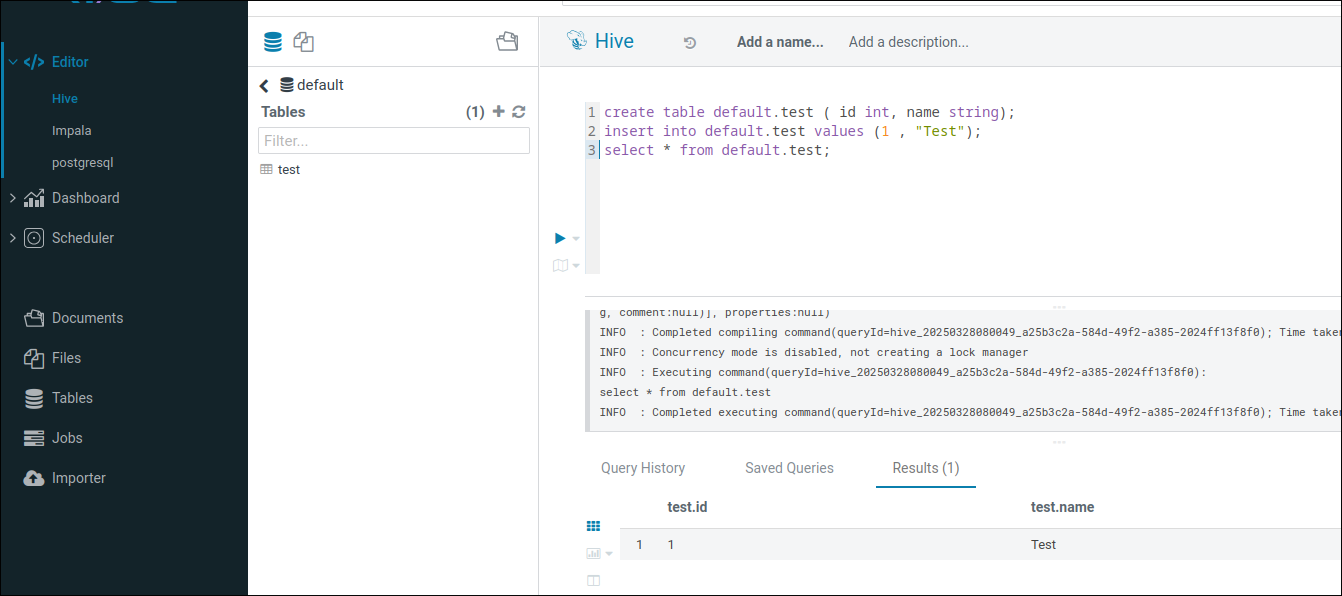Screen dimensions: 1342x596
Task: Switch to Query History tab
Action: pos(643,468)
